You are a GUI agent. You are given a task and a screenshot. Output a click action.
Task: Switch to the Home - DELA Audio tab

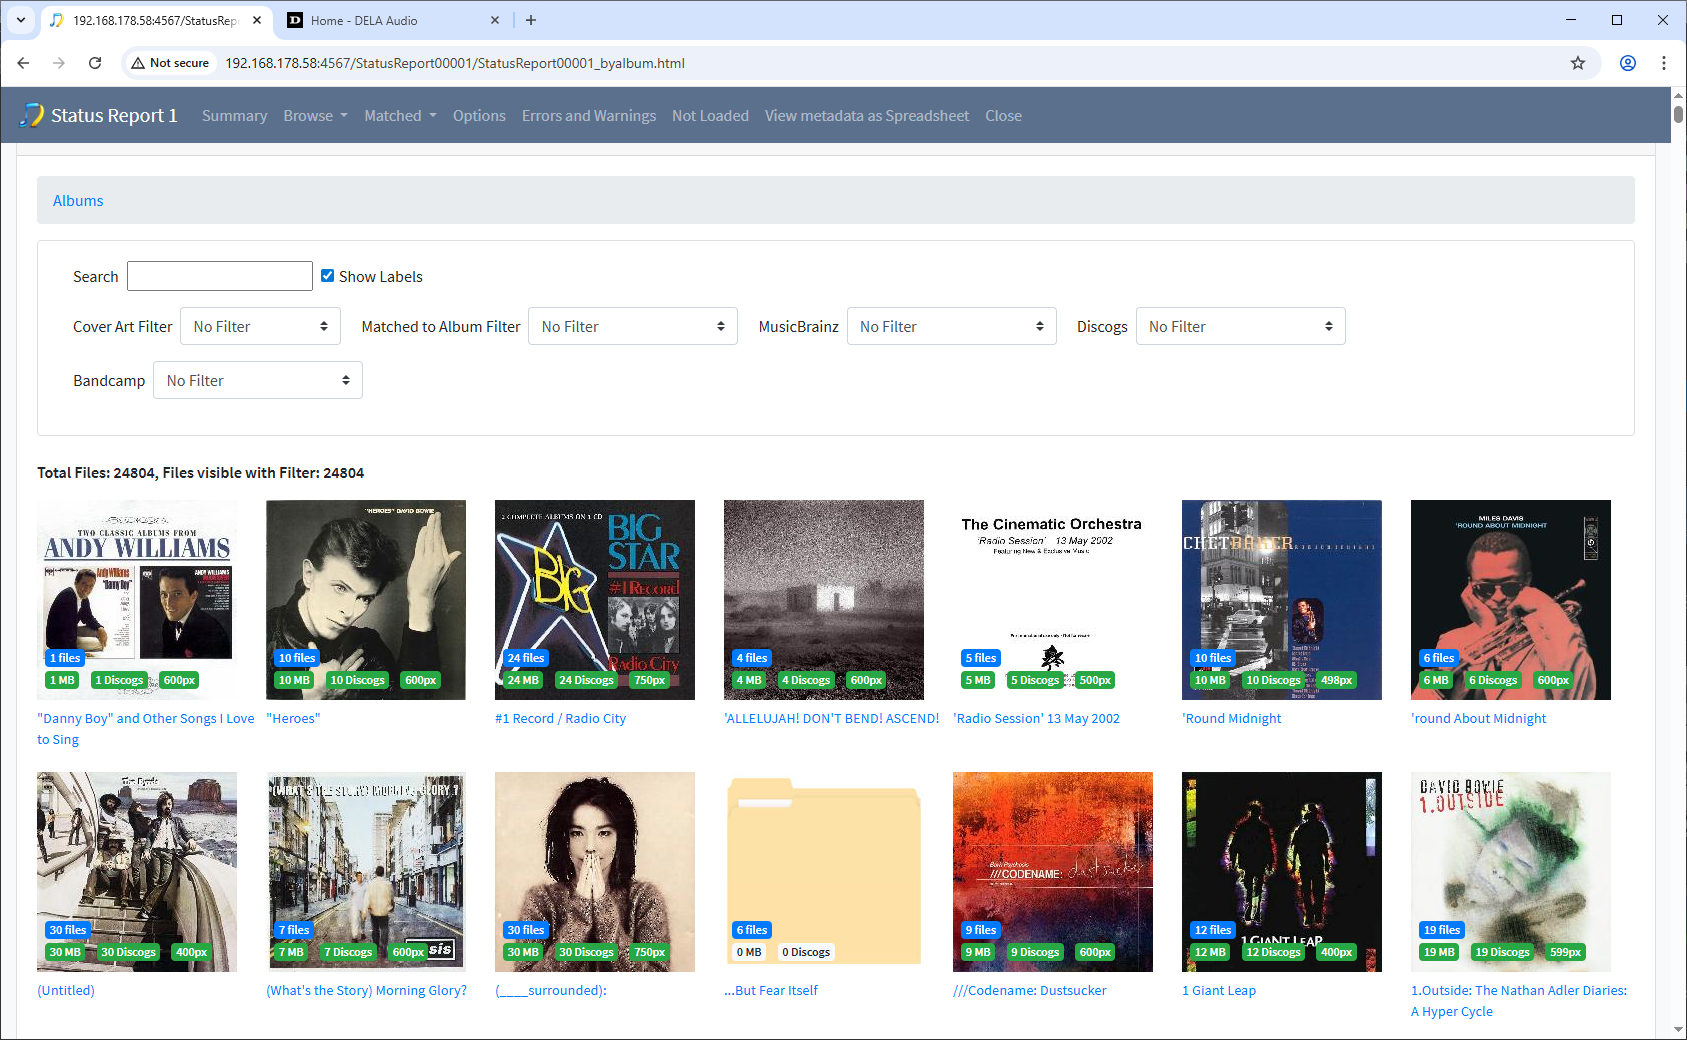point(390,20)
